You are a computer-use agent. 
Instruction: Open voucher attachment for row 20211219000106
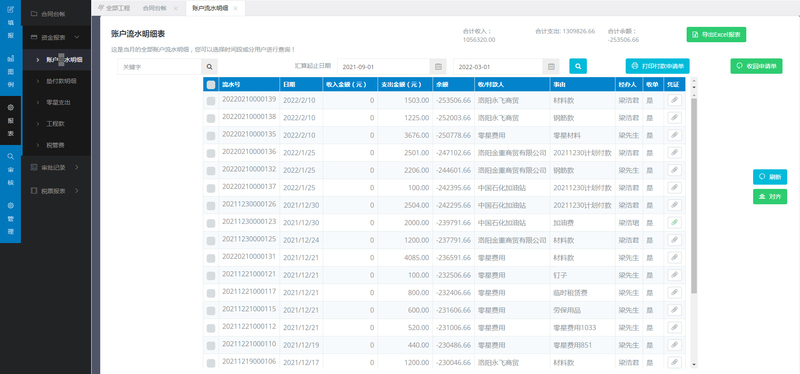pyautogui.click(x=674, y=362)
